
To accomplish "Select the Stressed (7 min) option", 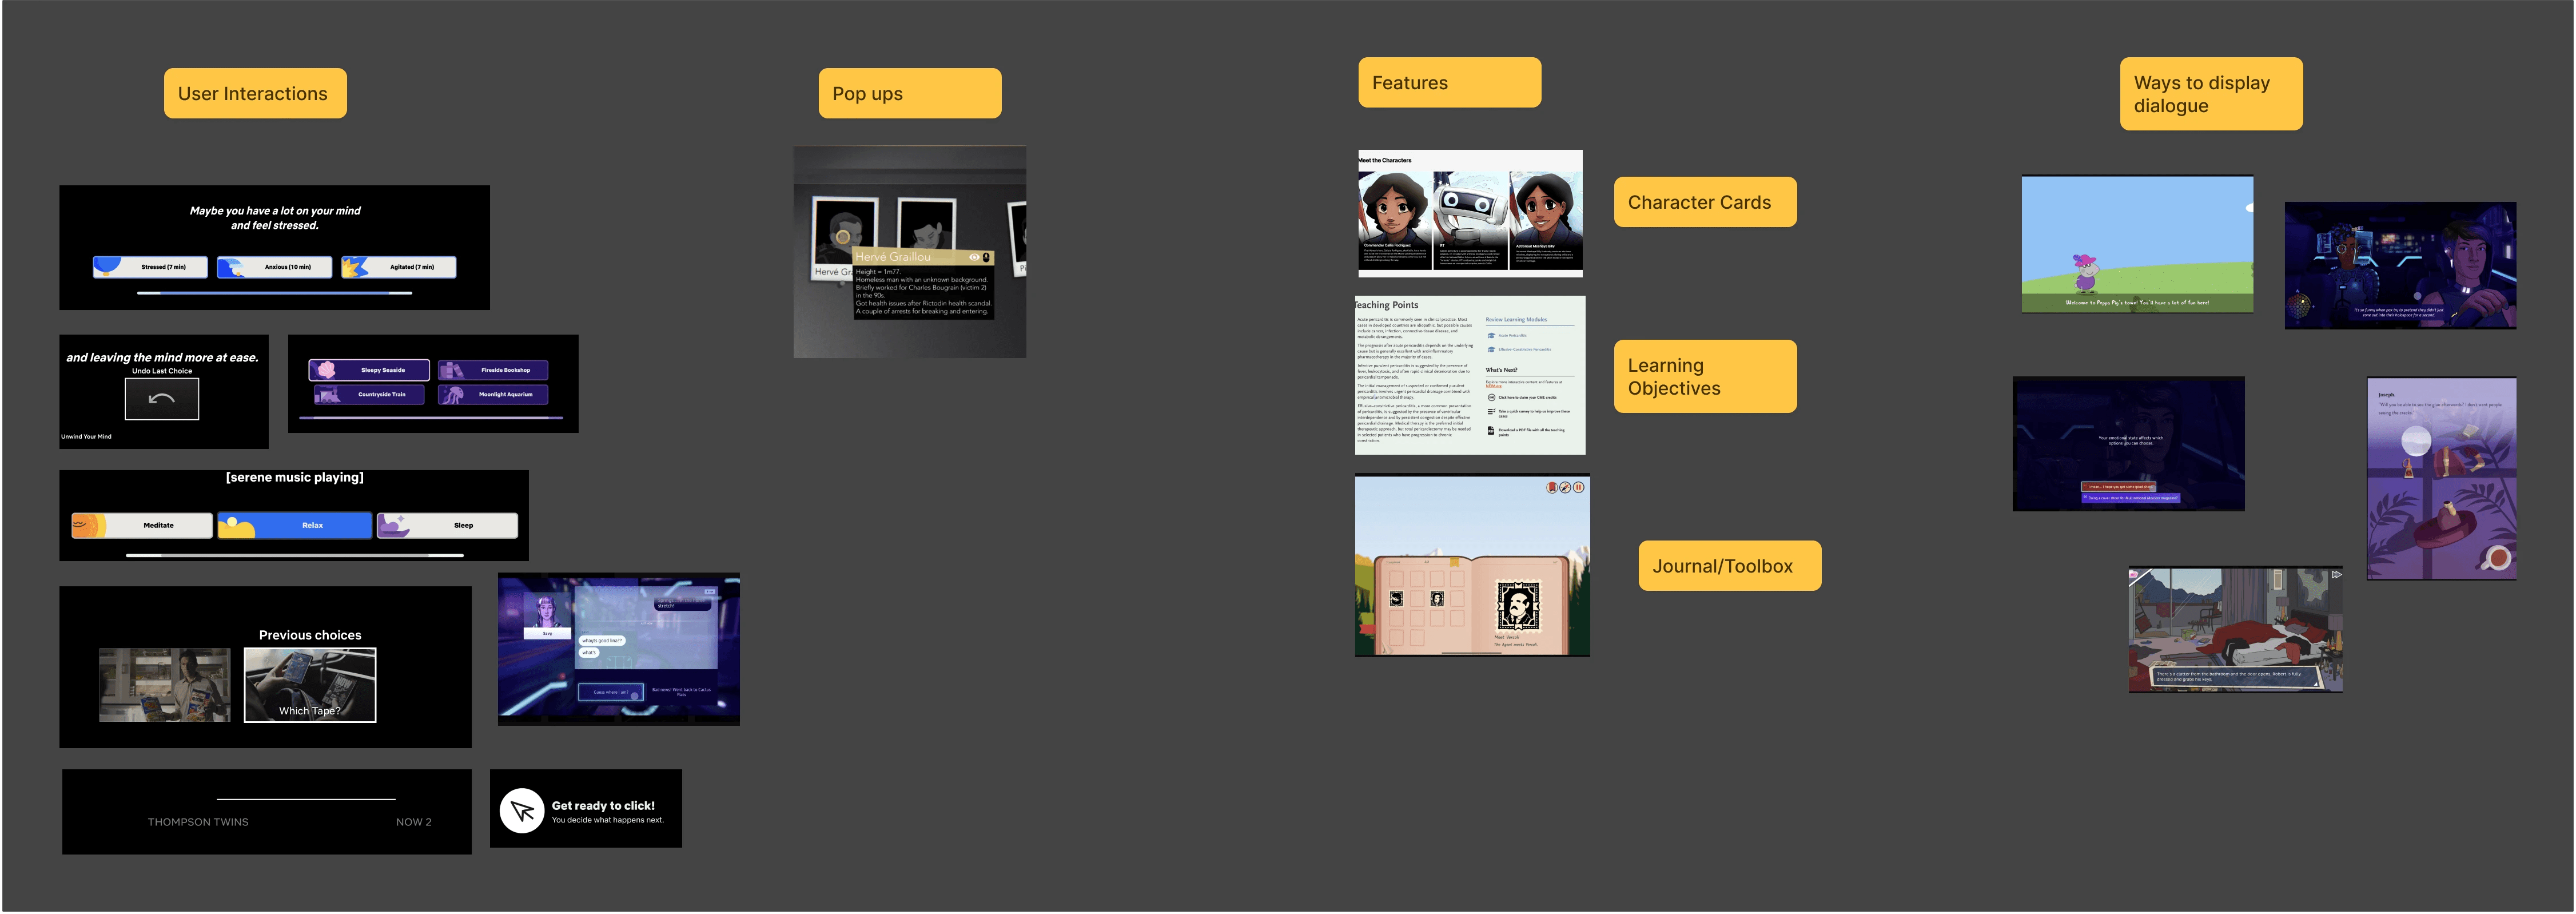I will pos(150,267).
